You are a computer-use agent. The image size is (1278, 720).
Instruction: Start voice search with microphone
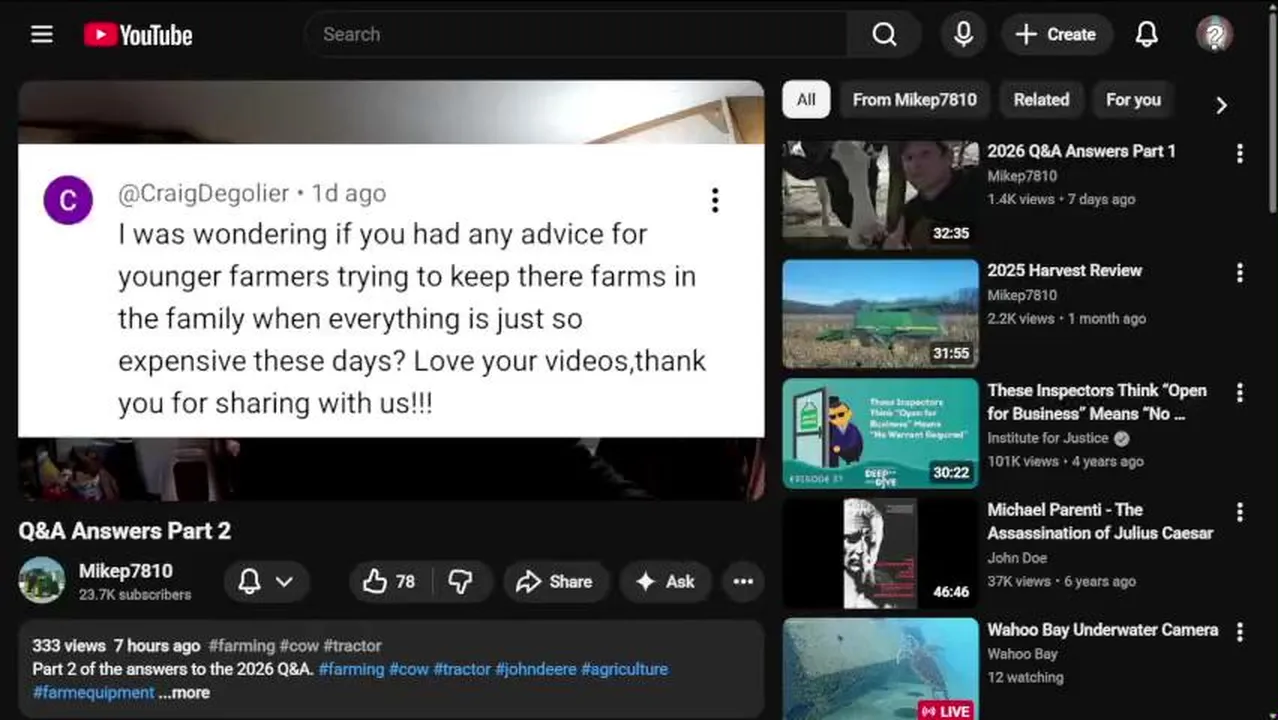[x=963, y=34]
